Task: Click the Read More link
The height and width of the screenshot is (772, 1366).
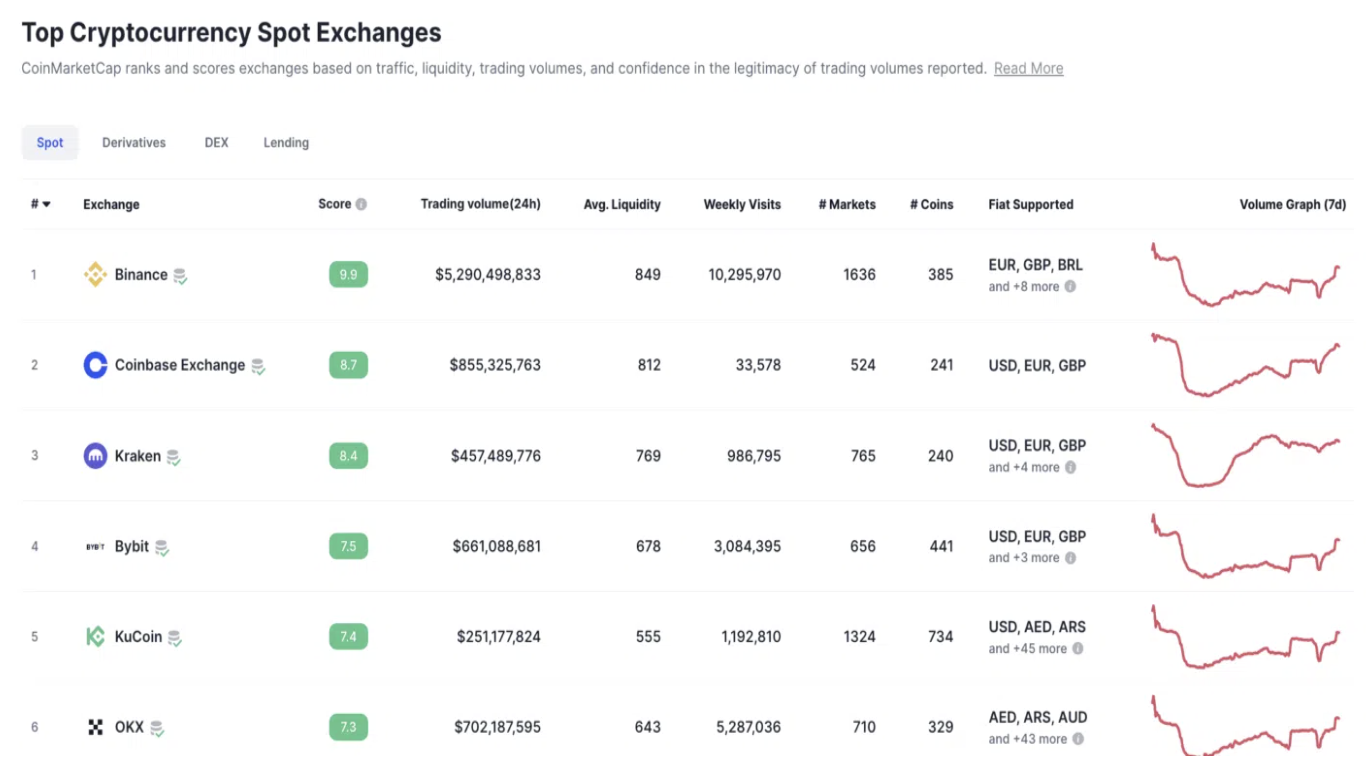Action: [1028, 69]
